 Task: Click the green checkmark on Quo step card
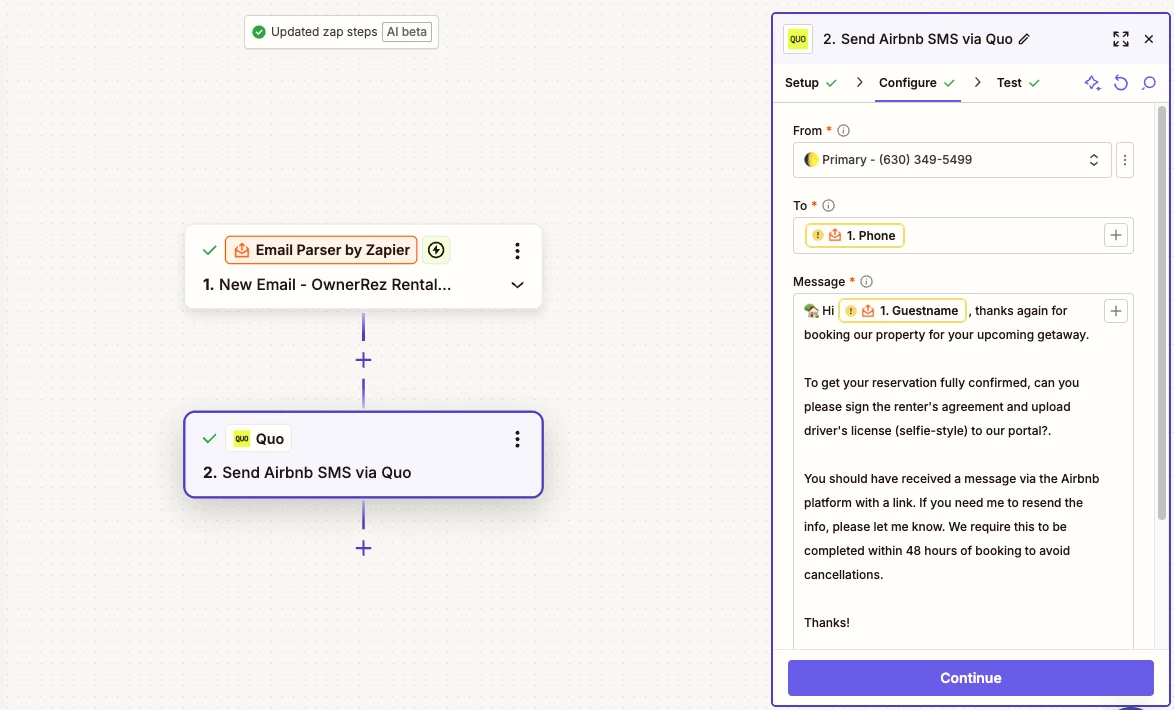coord(210,439)
